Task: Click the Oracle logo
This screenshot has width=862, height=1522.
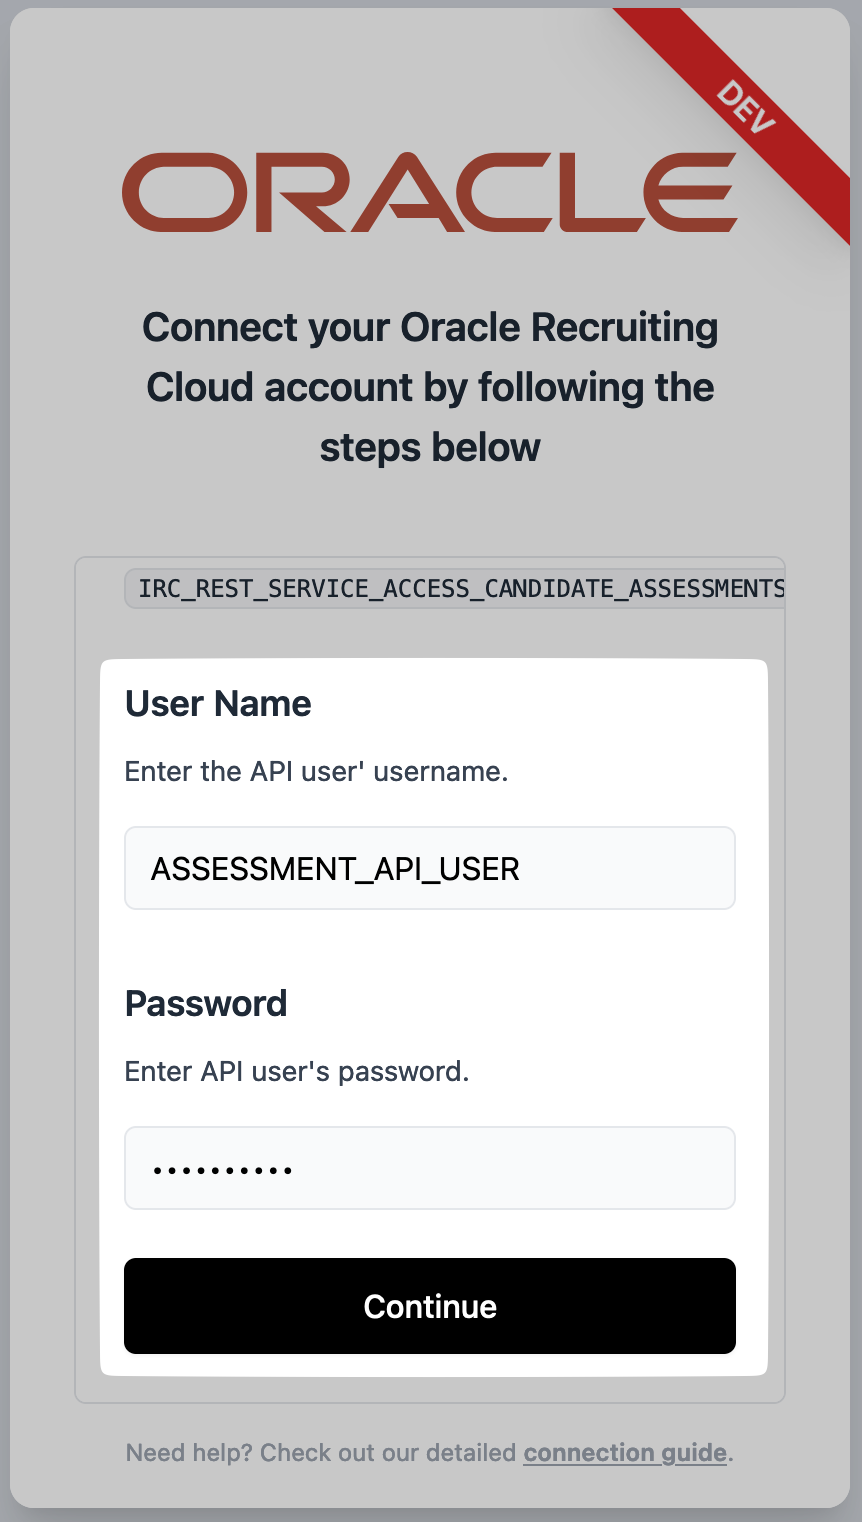Action: click(430, 192)
